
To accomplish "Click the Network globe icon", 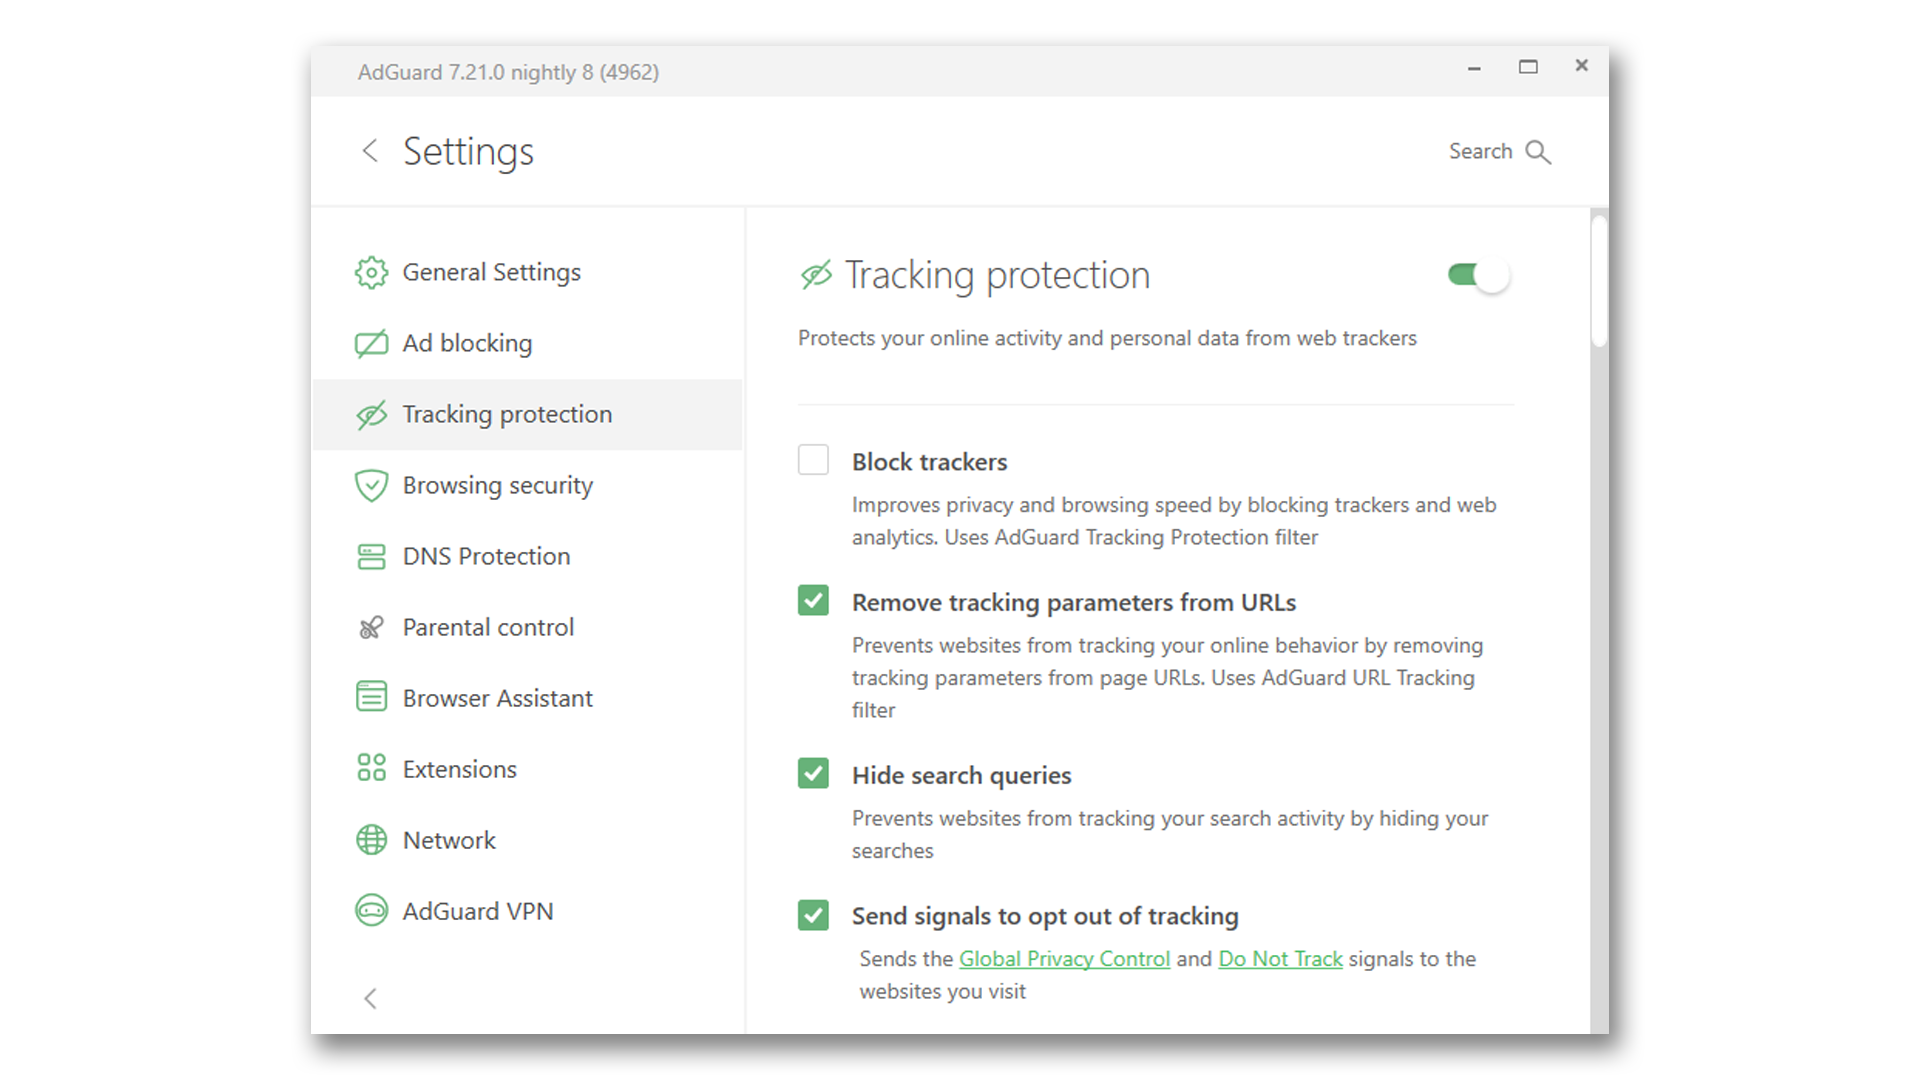I will (x=371, y=839).
